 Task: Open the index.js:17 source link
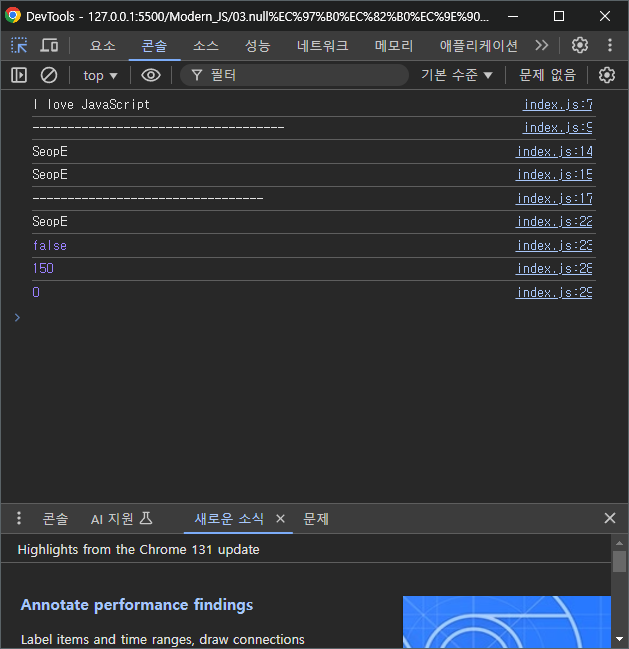(555, 199)
